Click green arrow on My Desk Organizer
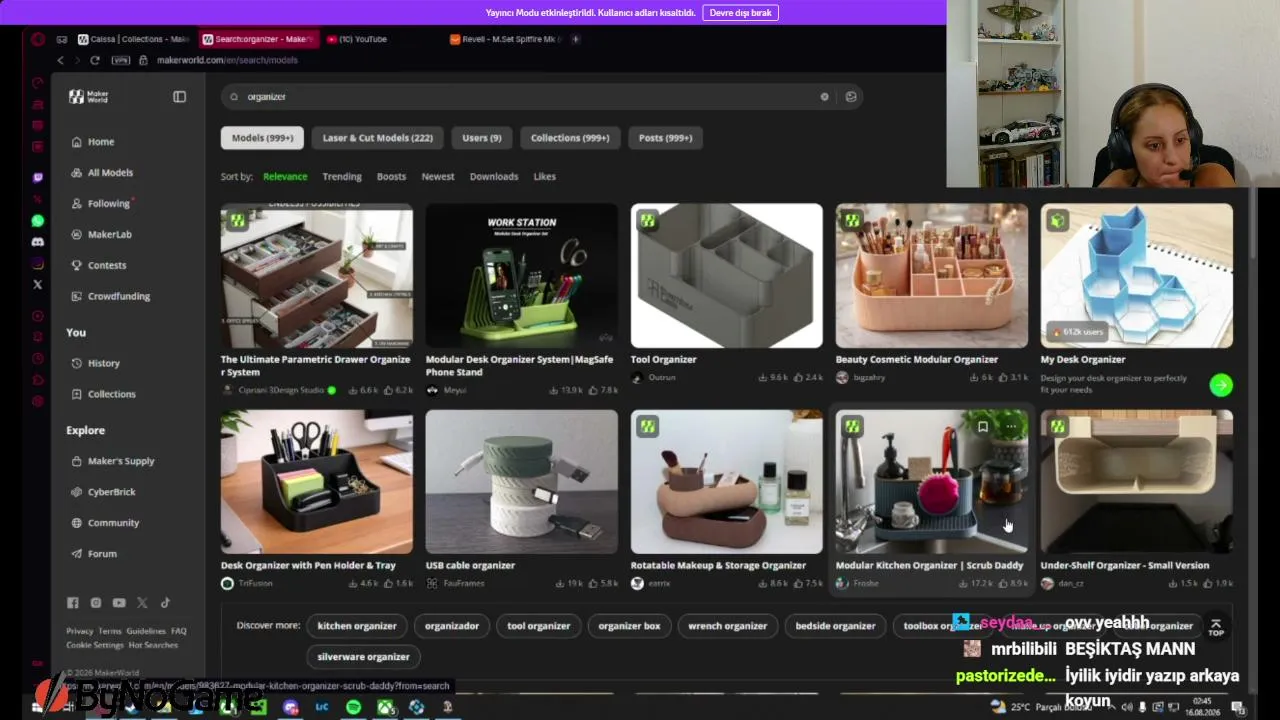Image resolution: width=1280 pixels, height=720 pixels. pyautogui.click(x=1221, y=385)
